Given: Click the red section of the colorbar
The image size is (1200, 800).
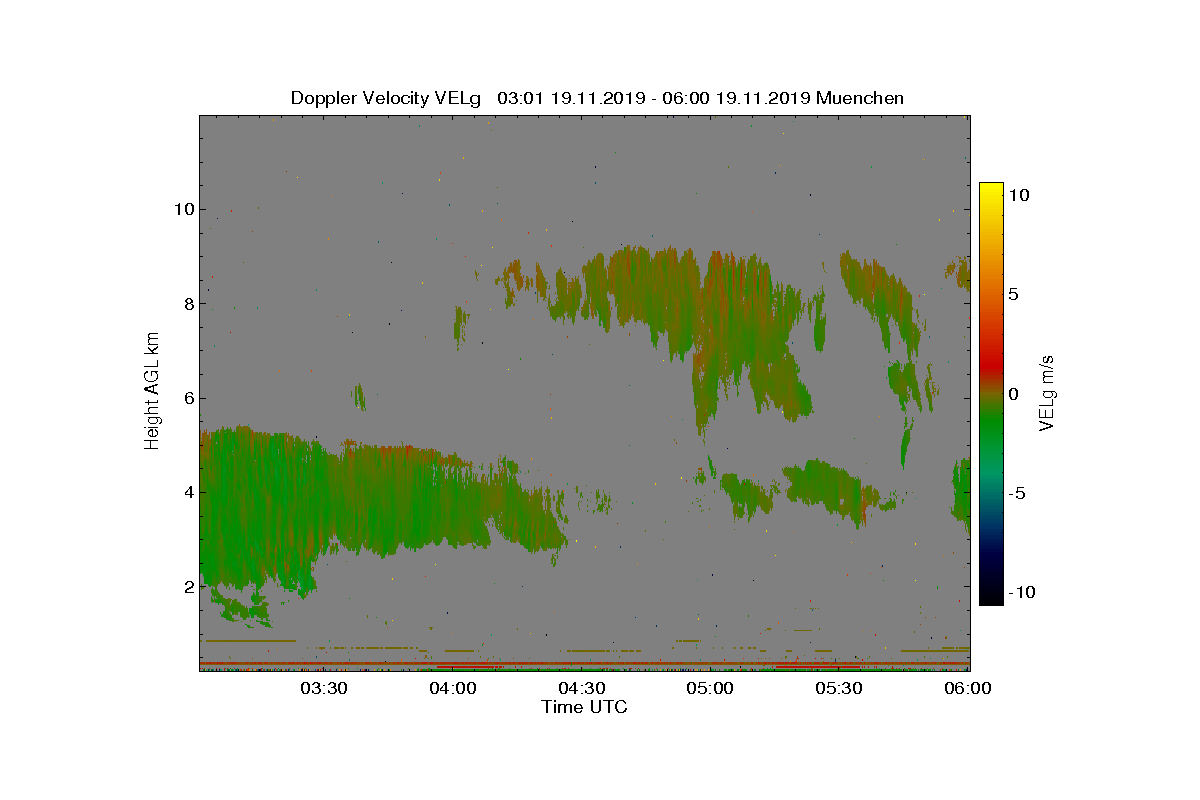Looking at the screenshot, I should 991,362.
